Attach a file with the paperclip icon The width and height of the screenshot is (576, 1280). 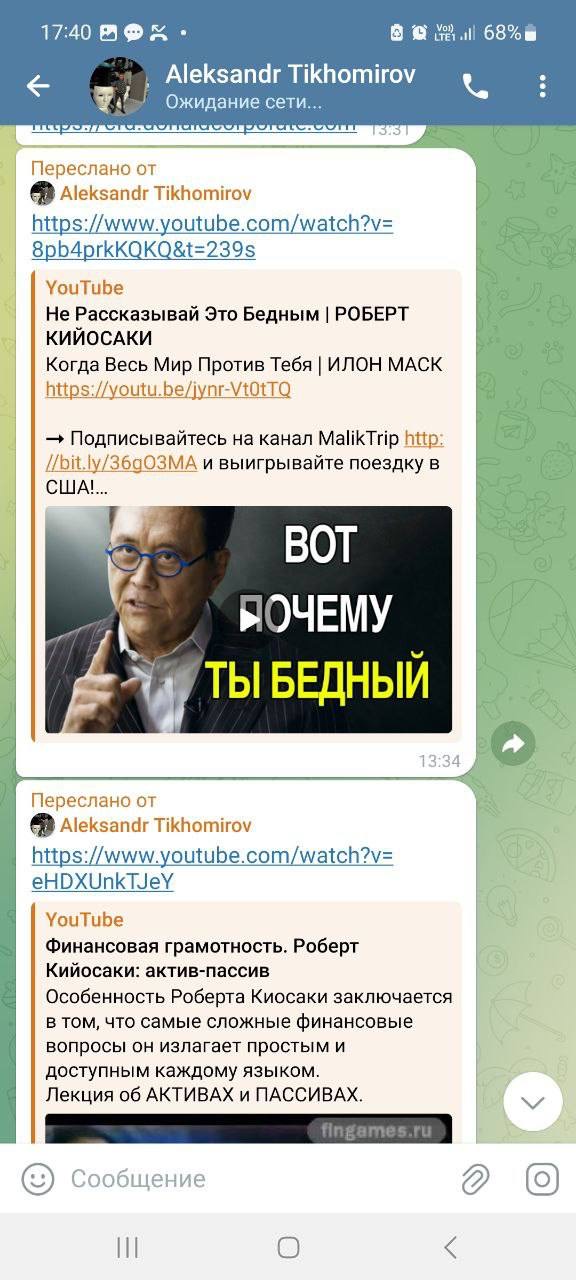(x=475, y=1179)
